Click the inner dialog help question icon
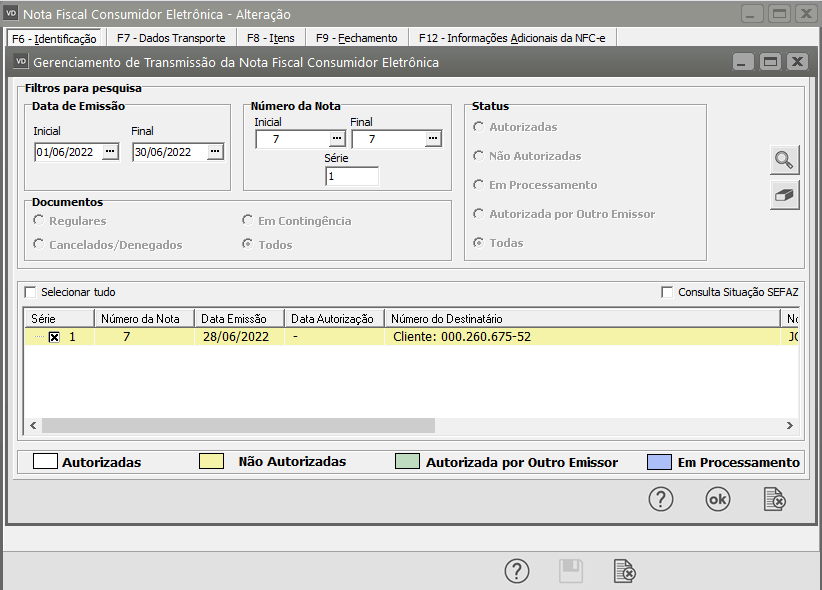The width and height of the screenshot is (822, 590). tap(661, 500)
